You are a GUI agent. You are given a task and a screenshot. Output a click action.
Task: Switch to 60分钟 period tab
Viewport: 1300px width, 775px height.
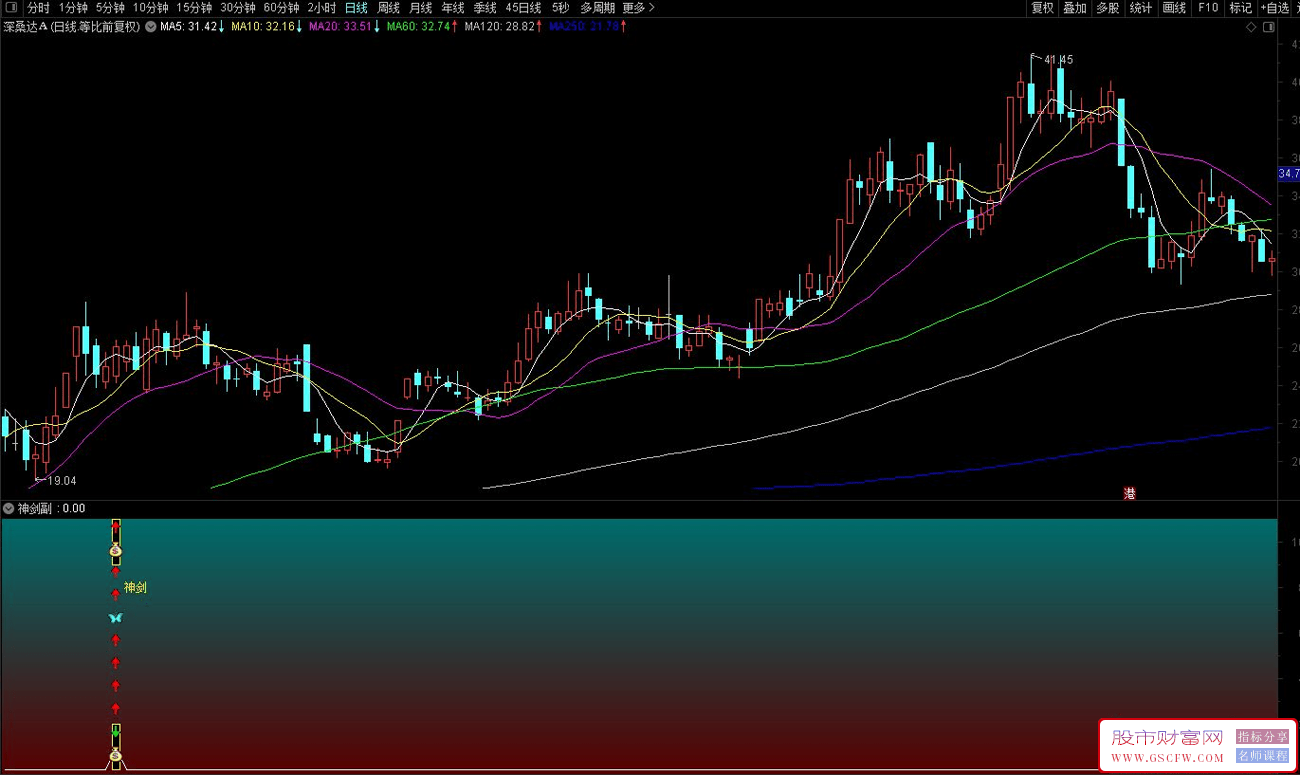point(281,8)
